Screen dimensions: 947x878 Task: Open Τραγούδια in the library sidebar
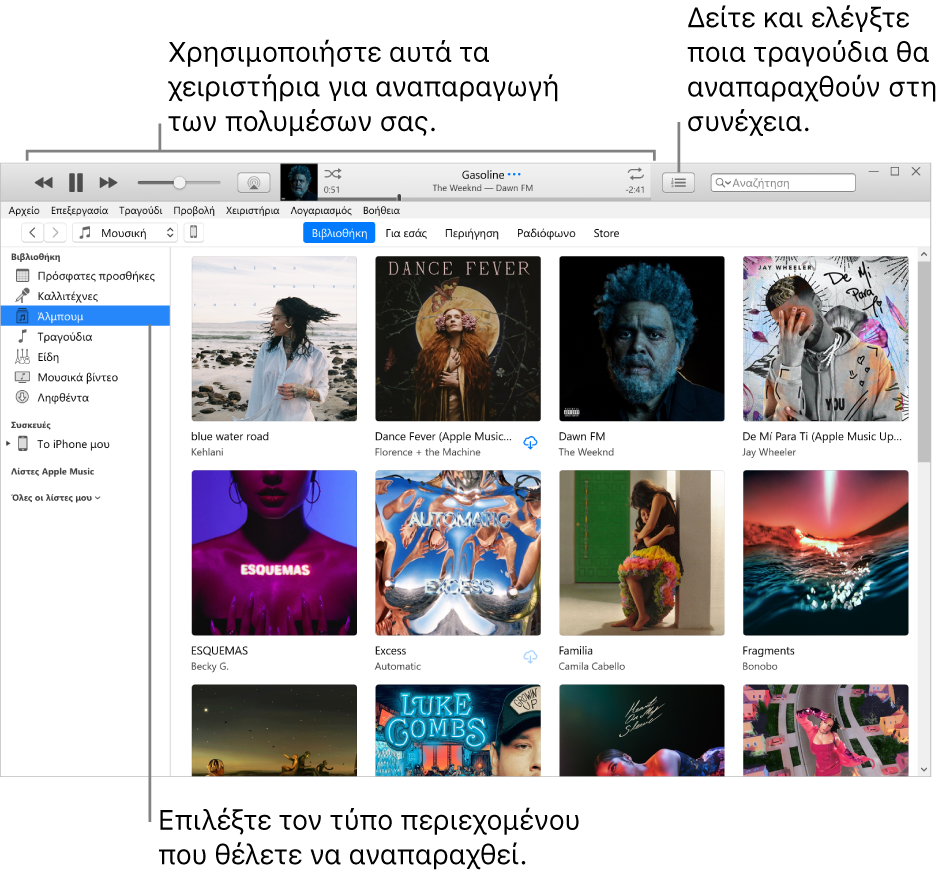click(66, 336)
